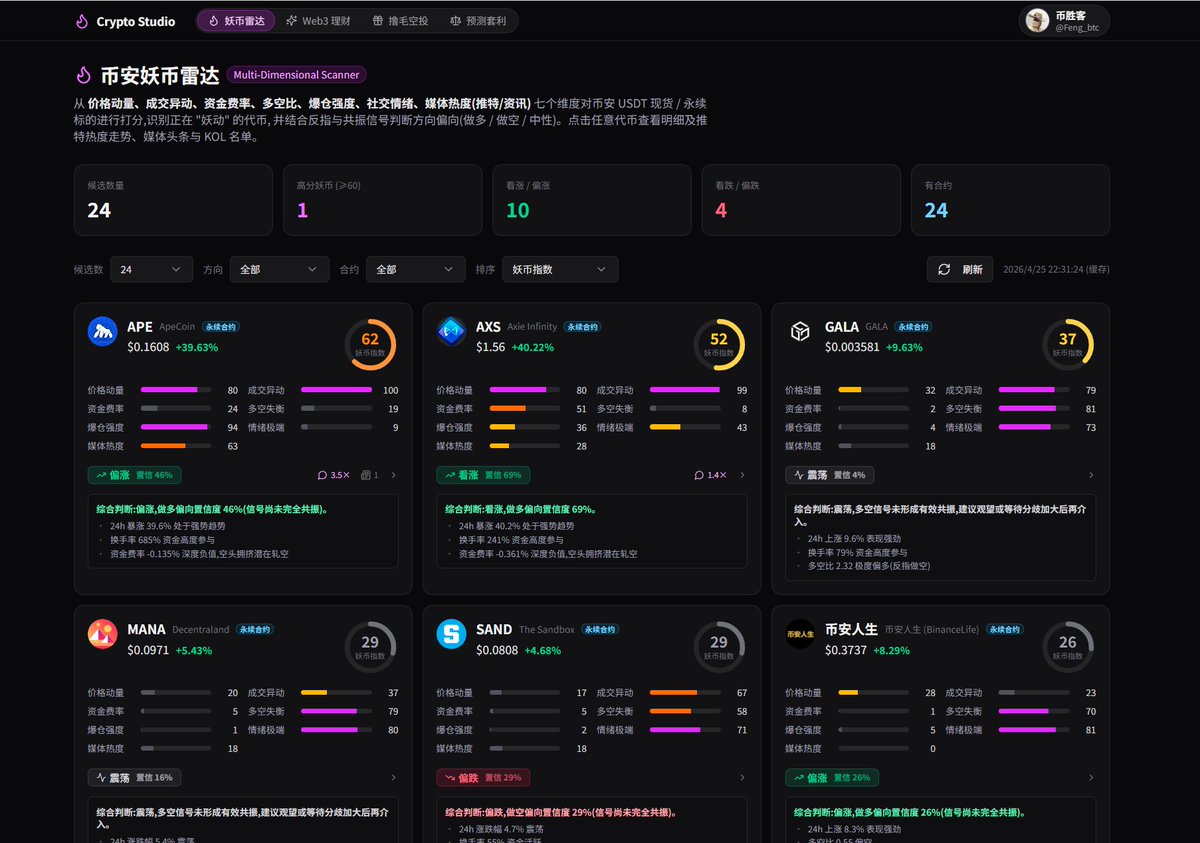Click GALA's 多空失衡 bar

(1034, 409)
